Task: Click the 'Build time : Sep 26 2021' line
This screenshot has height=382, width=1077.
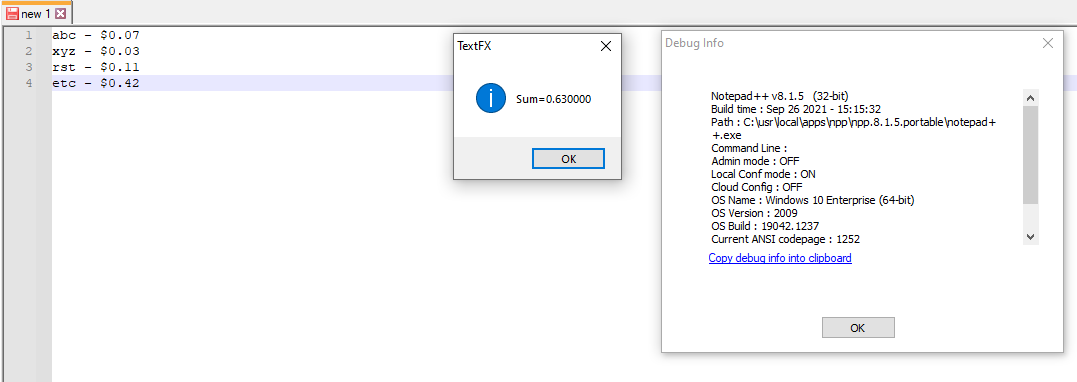Action: point(796,109)
